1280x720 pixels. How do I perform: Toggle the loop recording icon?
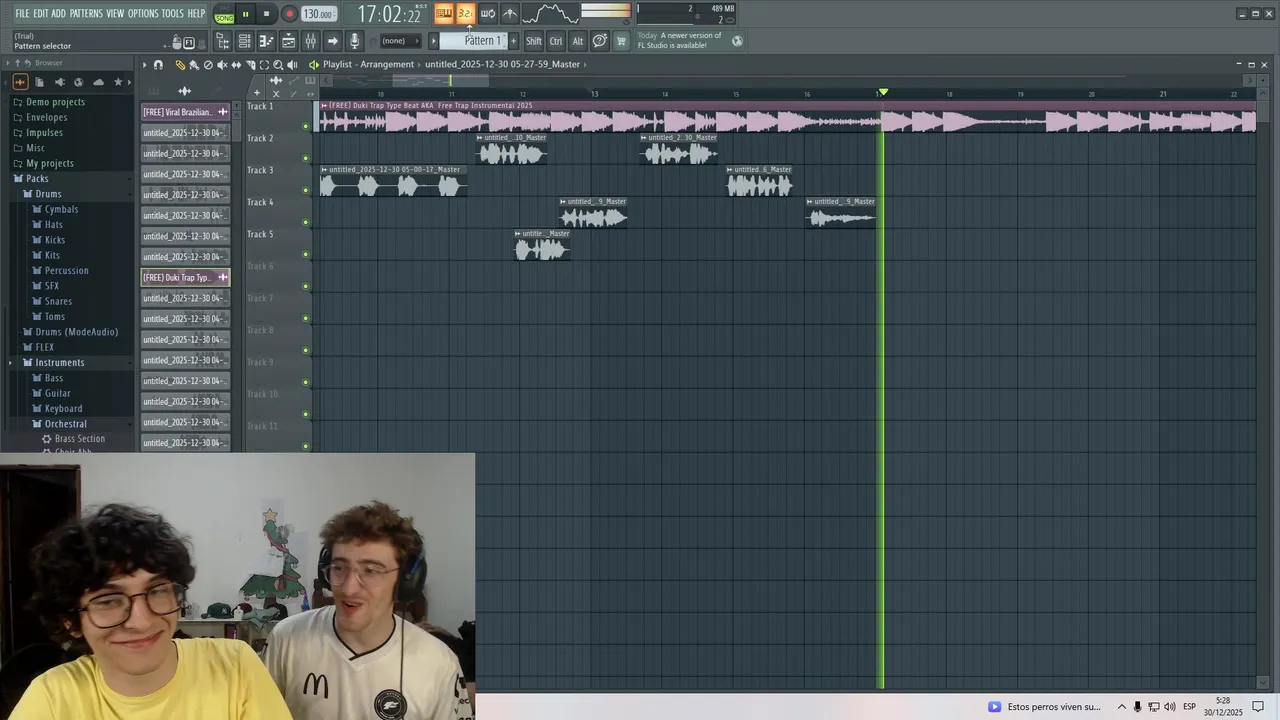pos(487,13)
